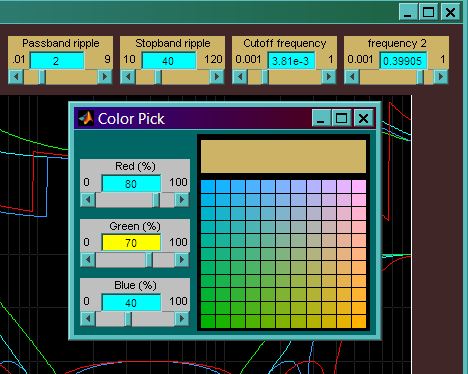The width and height of the screenshot is (468, 374).
Task: Click the Red percentage field showing 80
Action: pos(131,183)
